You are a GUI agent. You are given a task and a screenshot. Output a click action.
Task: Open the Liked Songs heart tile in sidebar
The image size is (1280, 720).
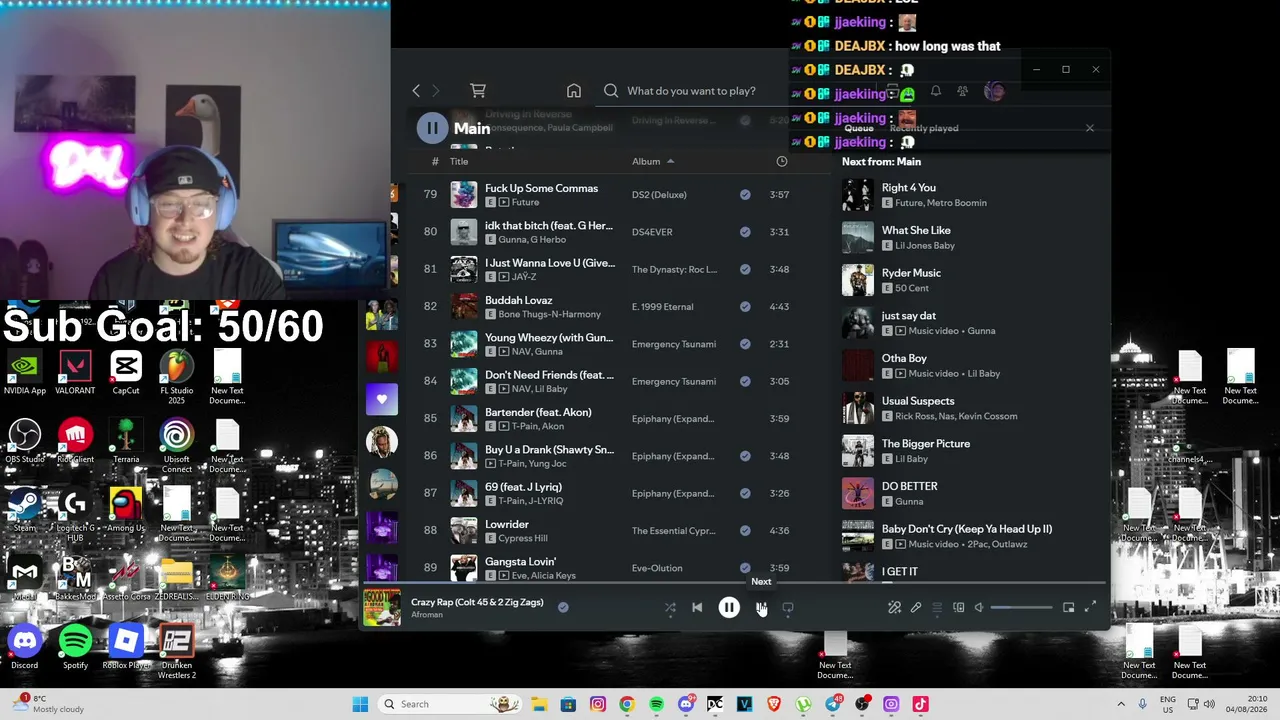tap(382, 400)
